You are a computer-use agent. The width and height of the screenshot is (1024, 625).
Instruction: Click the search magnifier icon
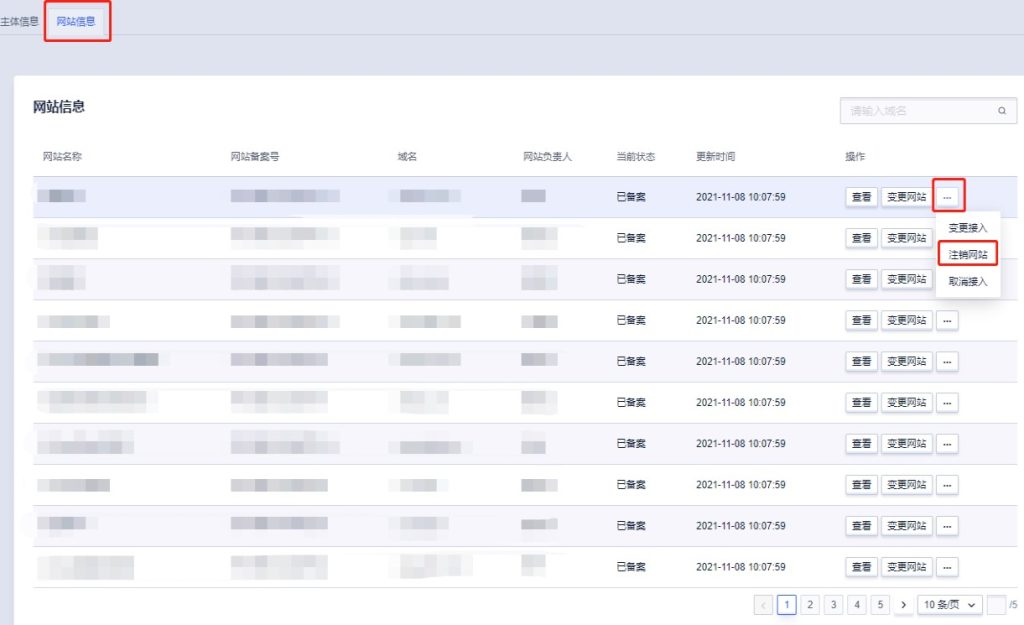1002,110
